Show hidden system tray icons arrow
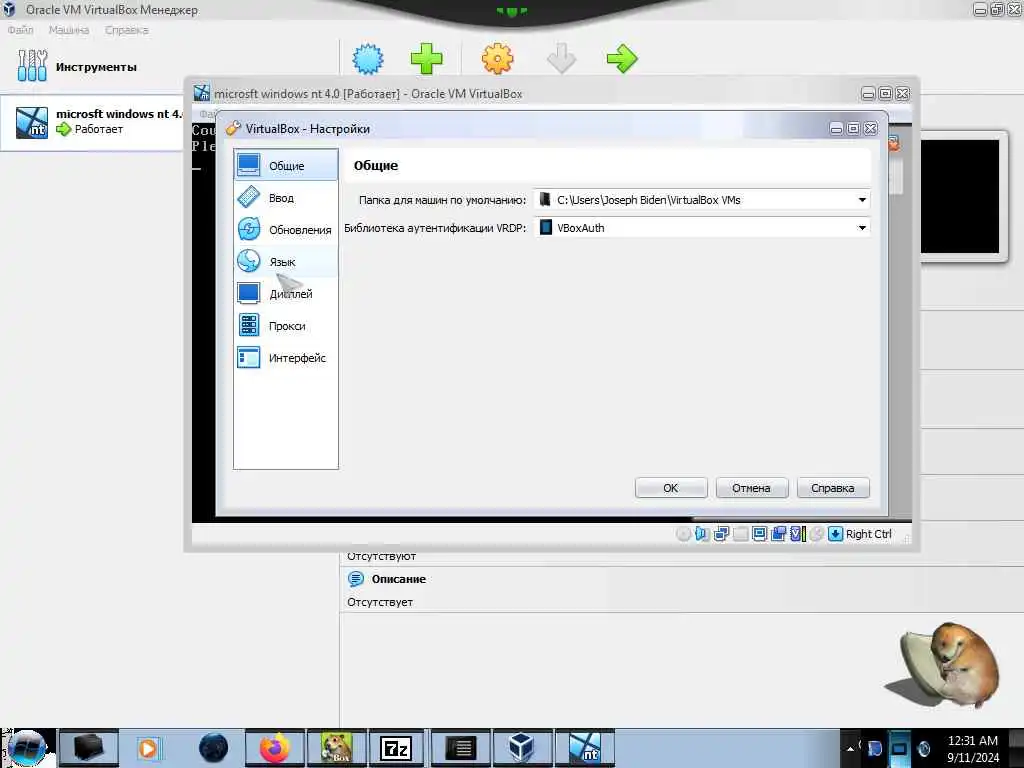This screenshot has height=768, width=1024. [850, 748]
